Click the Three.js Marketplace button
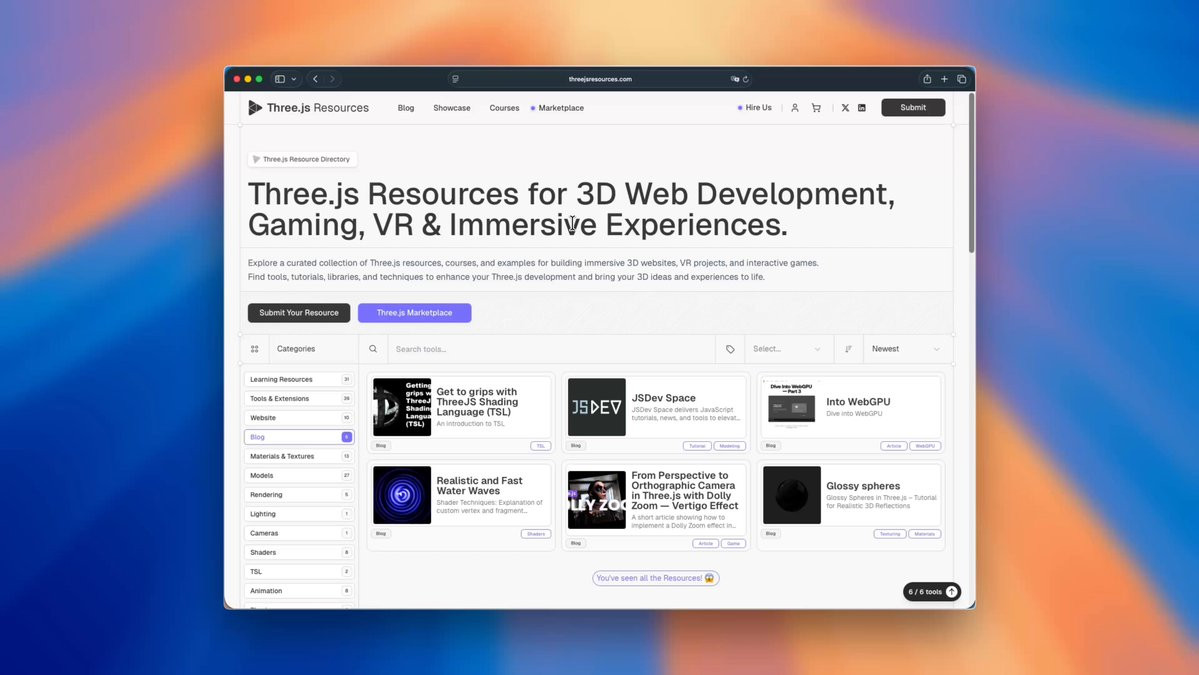1199x675 pixels. click(x=414, y=313)
